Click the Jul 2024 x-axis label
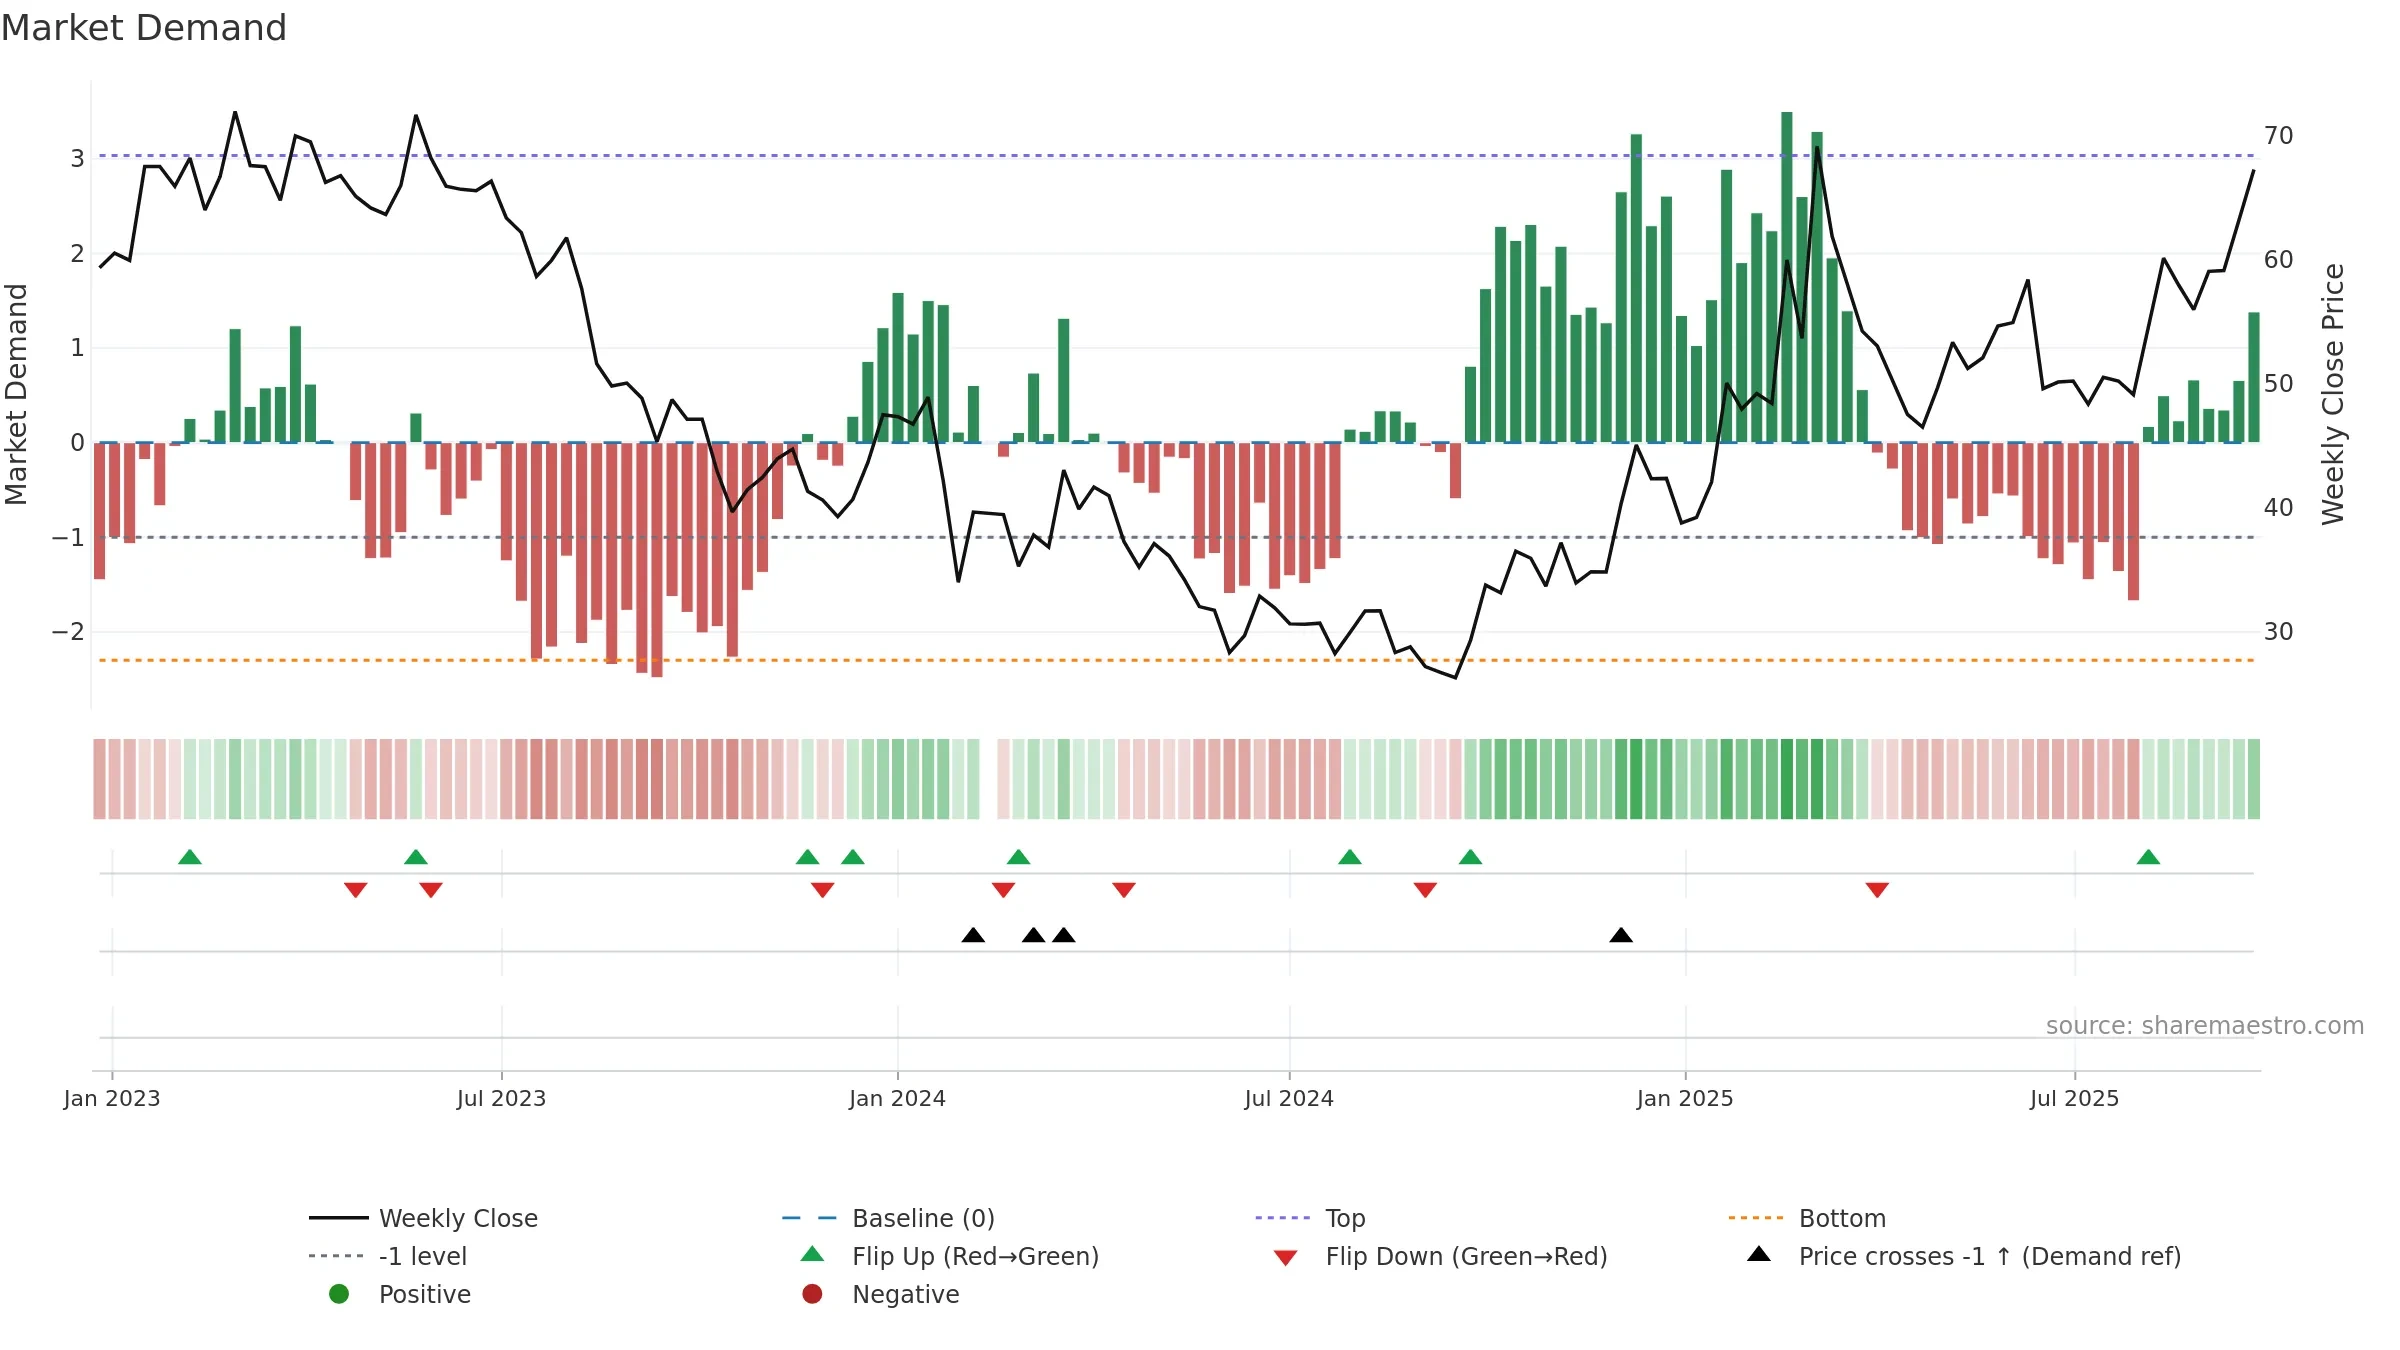Screen dimensions: 2400x1350 click(x=1289, y=1098)
